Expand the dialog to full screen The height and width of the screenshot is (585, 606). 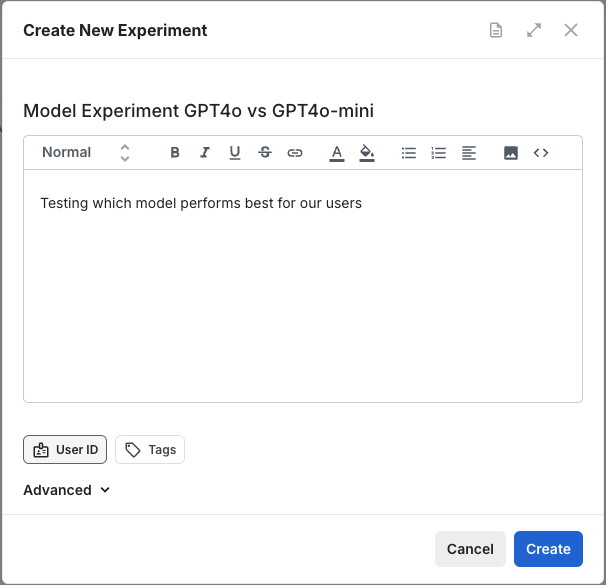(x=534, y=30)
